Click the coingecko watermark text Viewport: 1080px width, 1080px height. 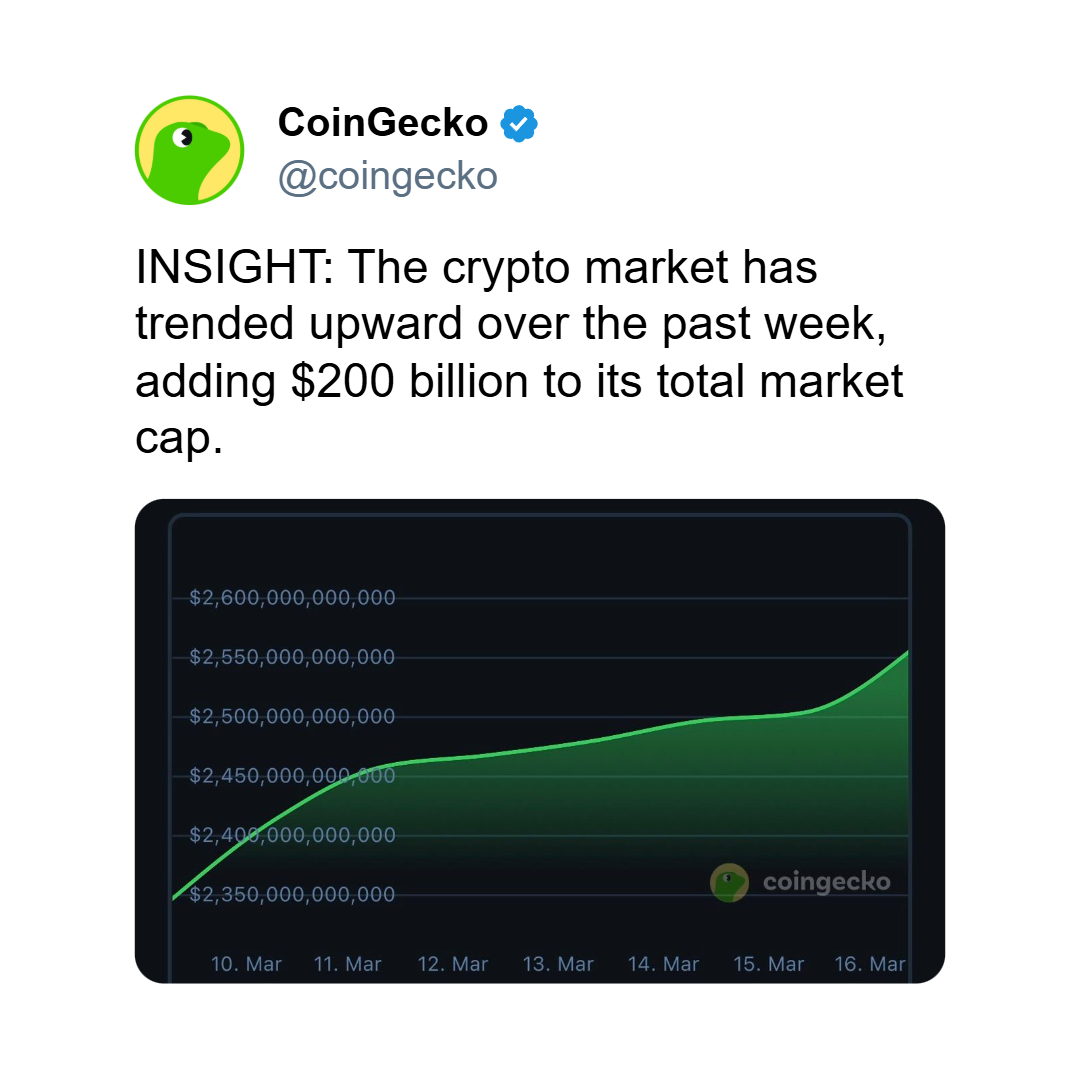(x=826, y=882)
